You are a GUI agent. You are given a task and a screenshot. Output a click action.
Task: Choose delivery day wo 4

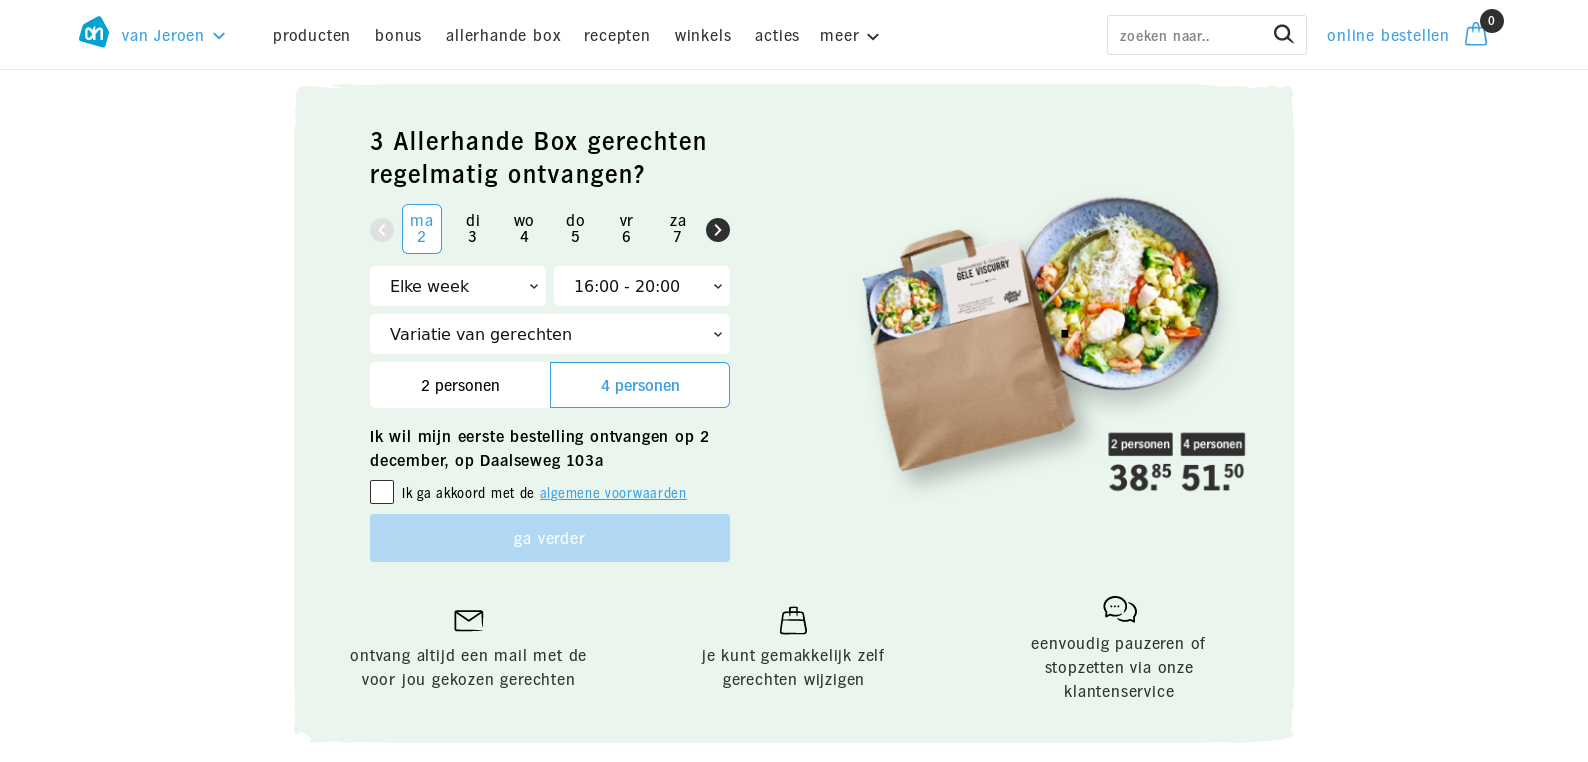524,229
